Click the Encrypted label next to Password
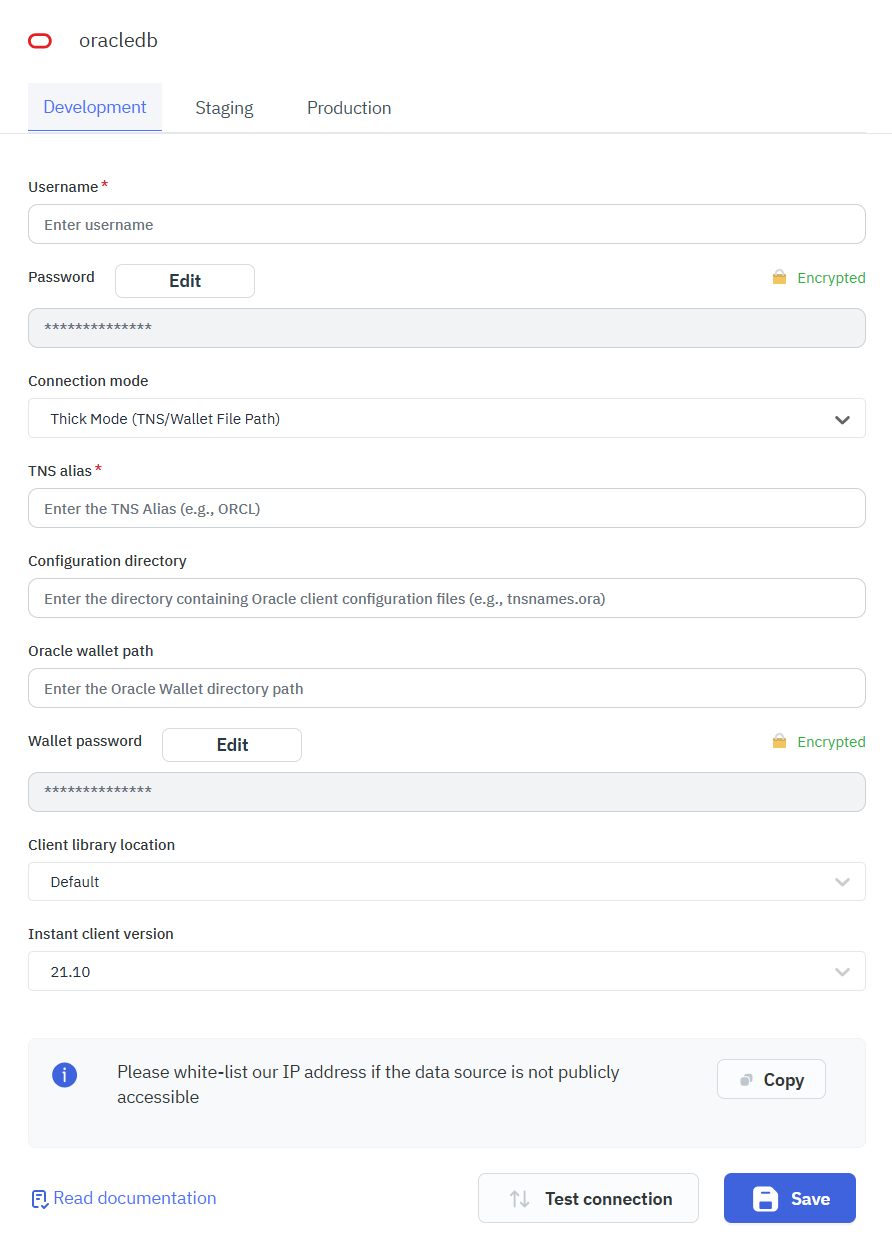The height and width of the screenshot is (1254, 892). coord(831,278)
